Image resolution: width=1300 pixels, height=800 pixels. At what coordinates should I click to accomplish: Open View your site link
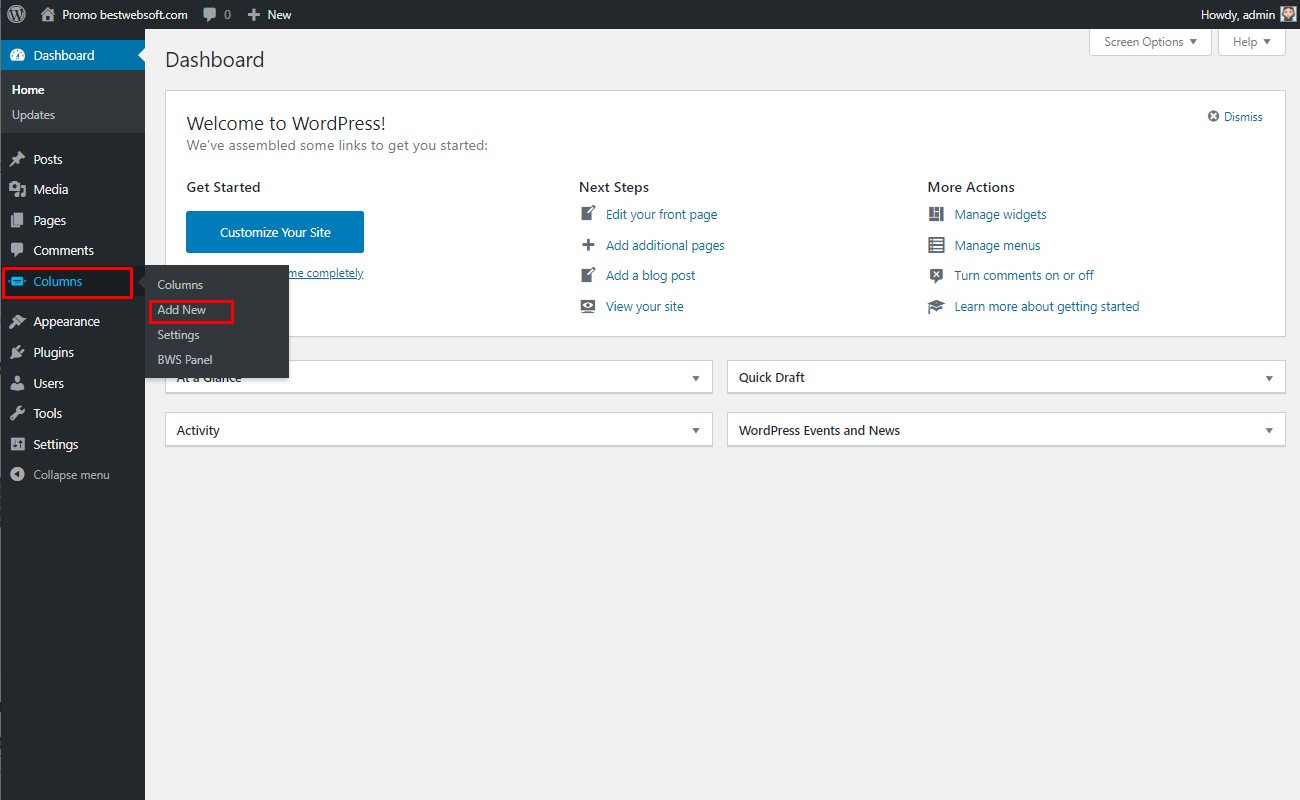tap(645, 306)
